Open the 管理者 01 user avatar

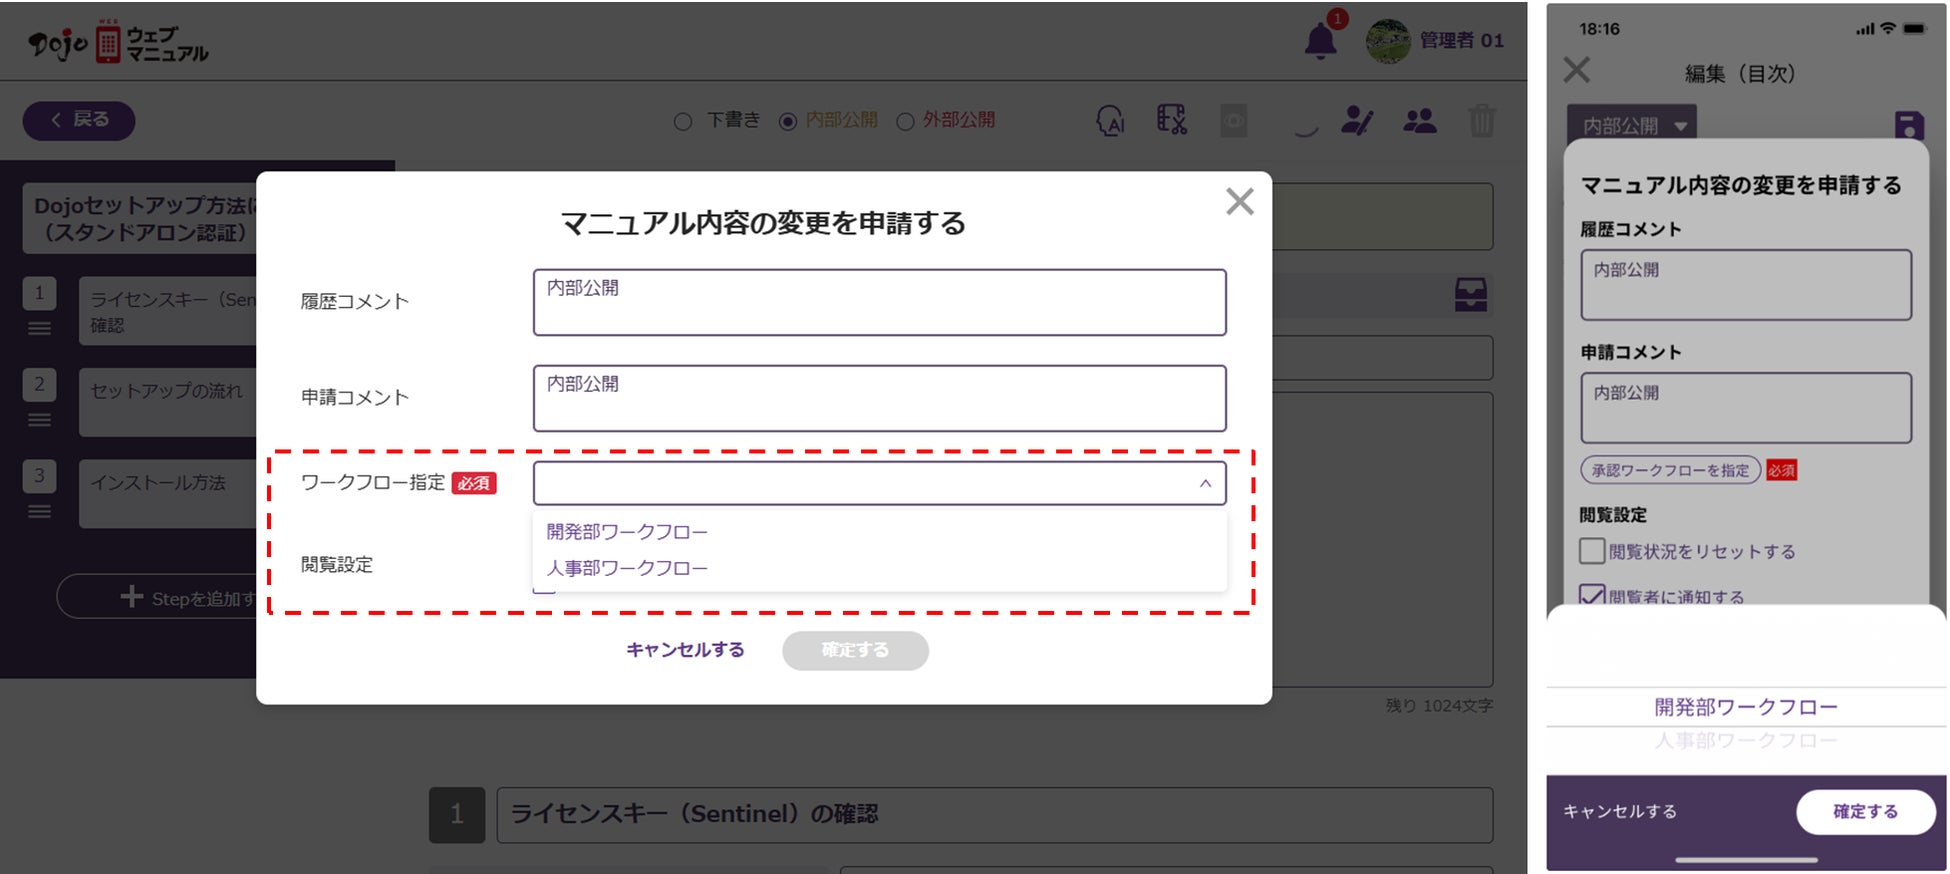[1388, 41]
